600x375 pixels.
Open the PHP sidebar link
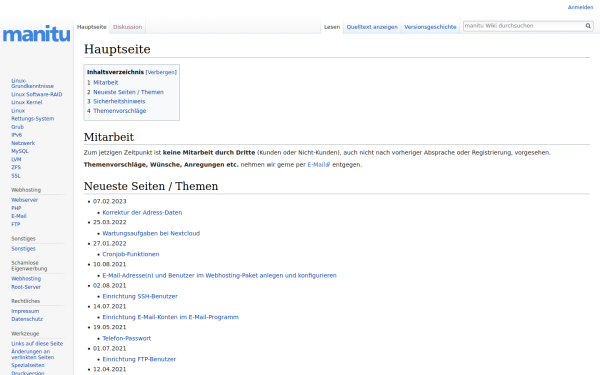(16, 208)
